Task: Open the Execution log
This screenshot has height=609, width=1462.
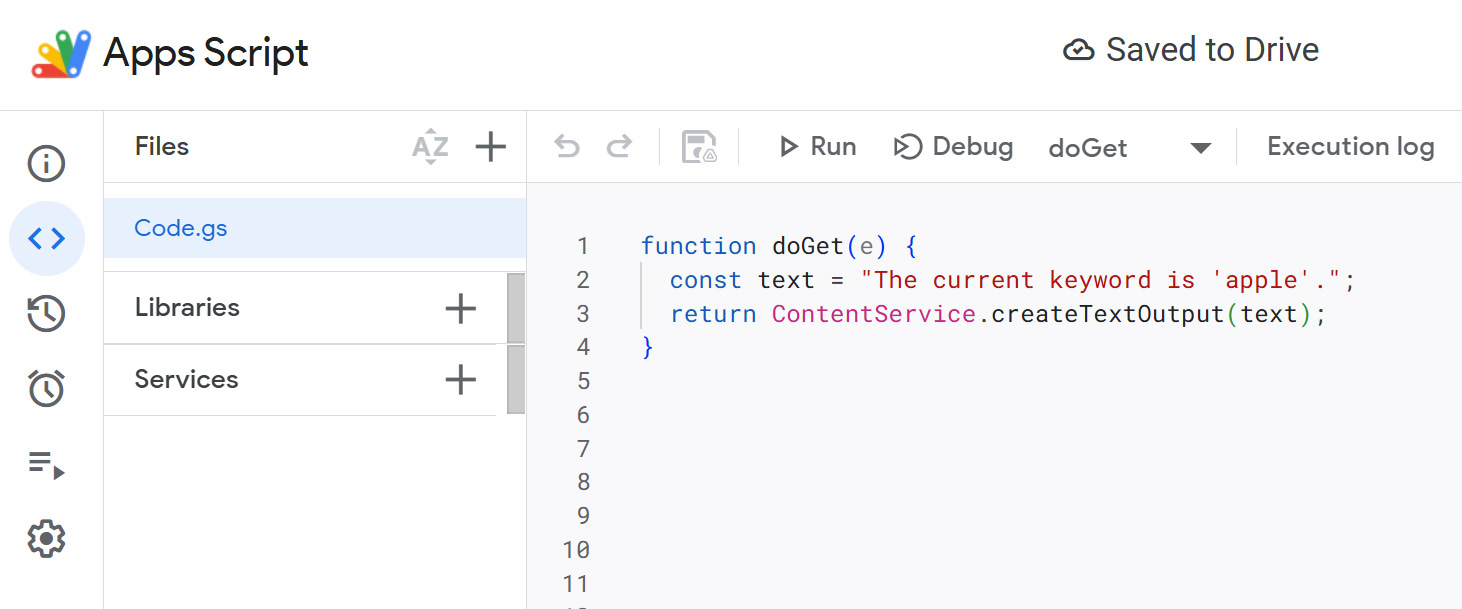Action: [x=1351, y=147]
